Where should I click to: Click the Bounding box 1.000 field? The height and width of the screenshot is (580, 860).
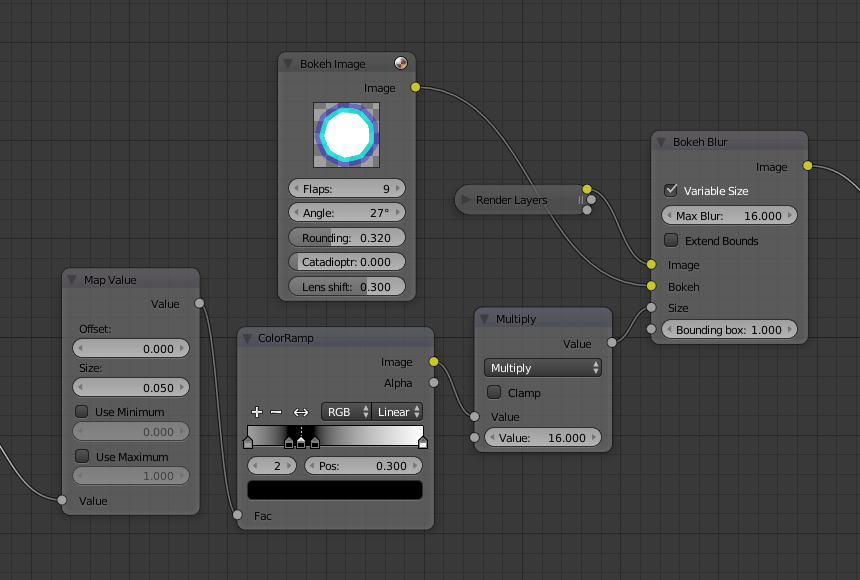pos(729,330)
